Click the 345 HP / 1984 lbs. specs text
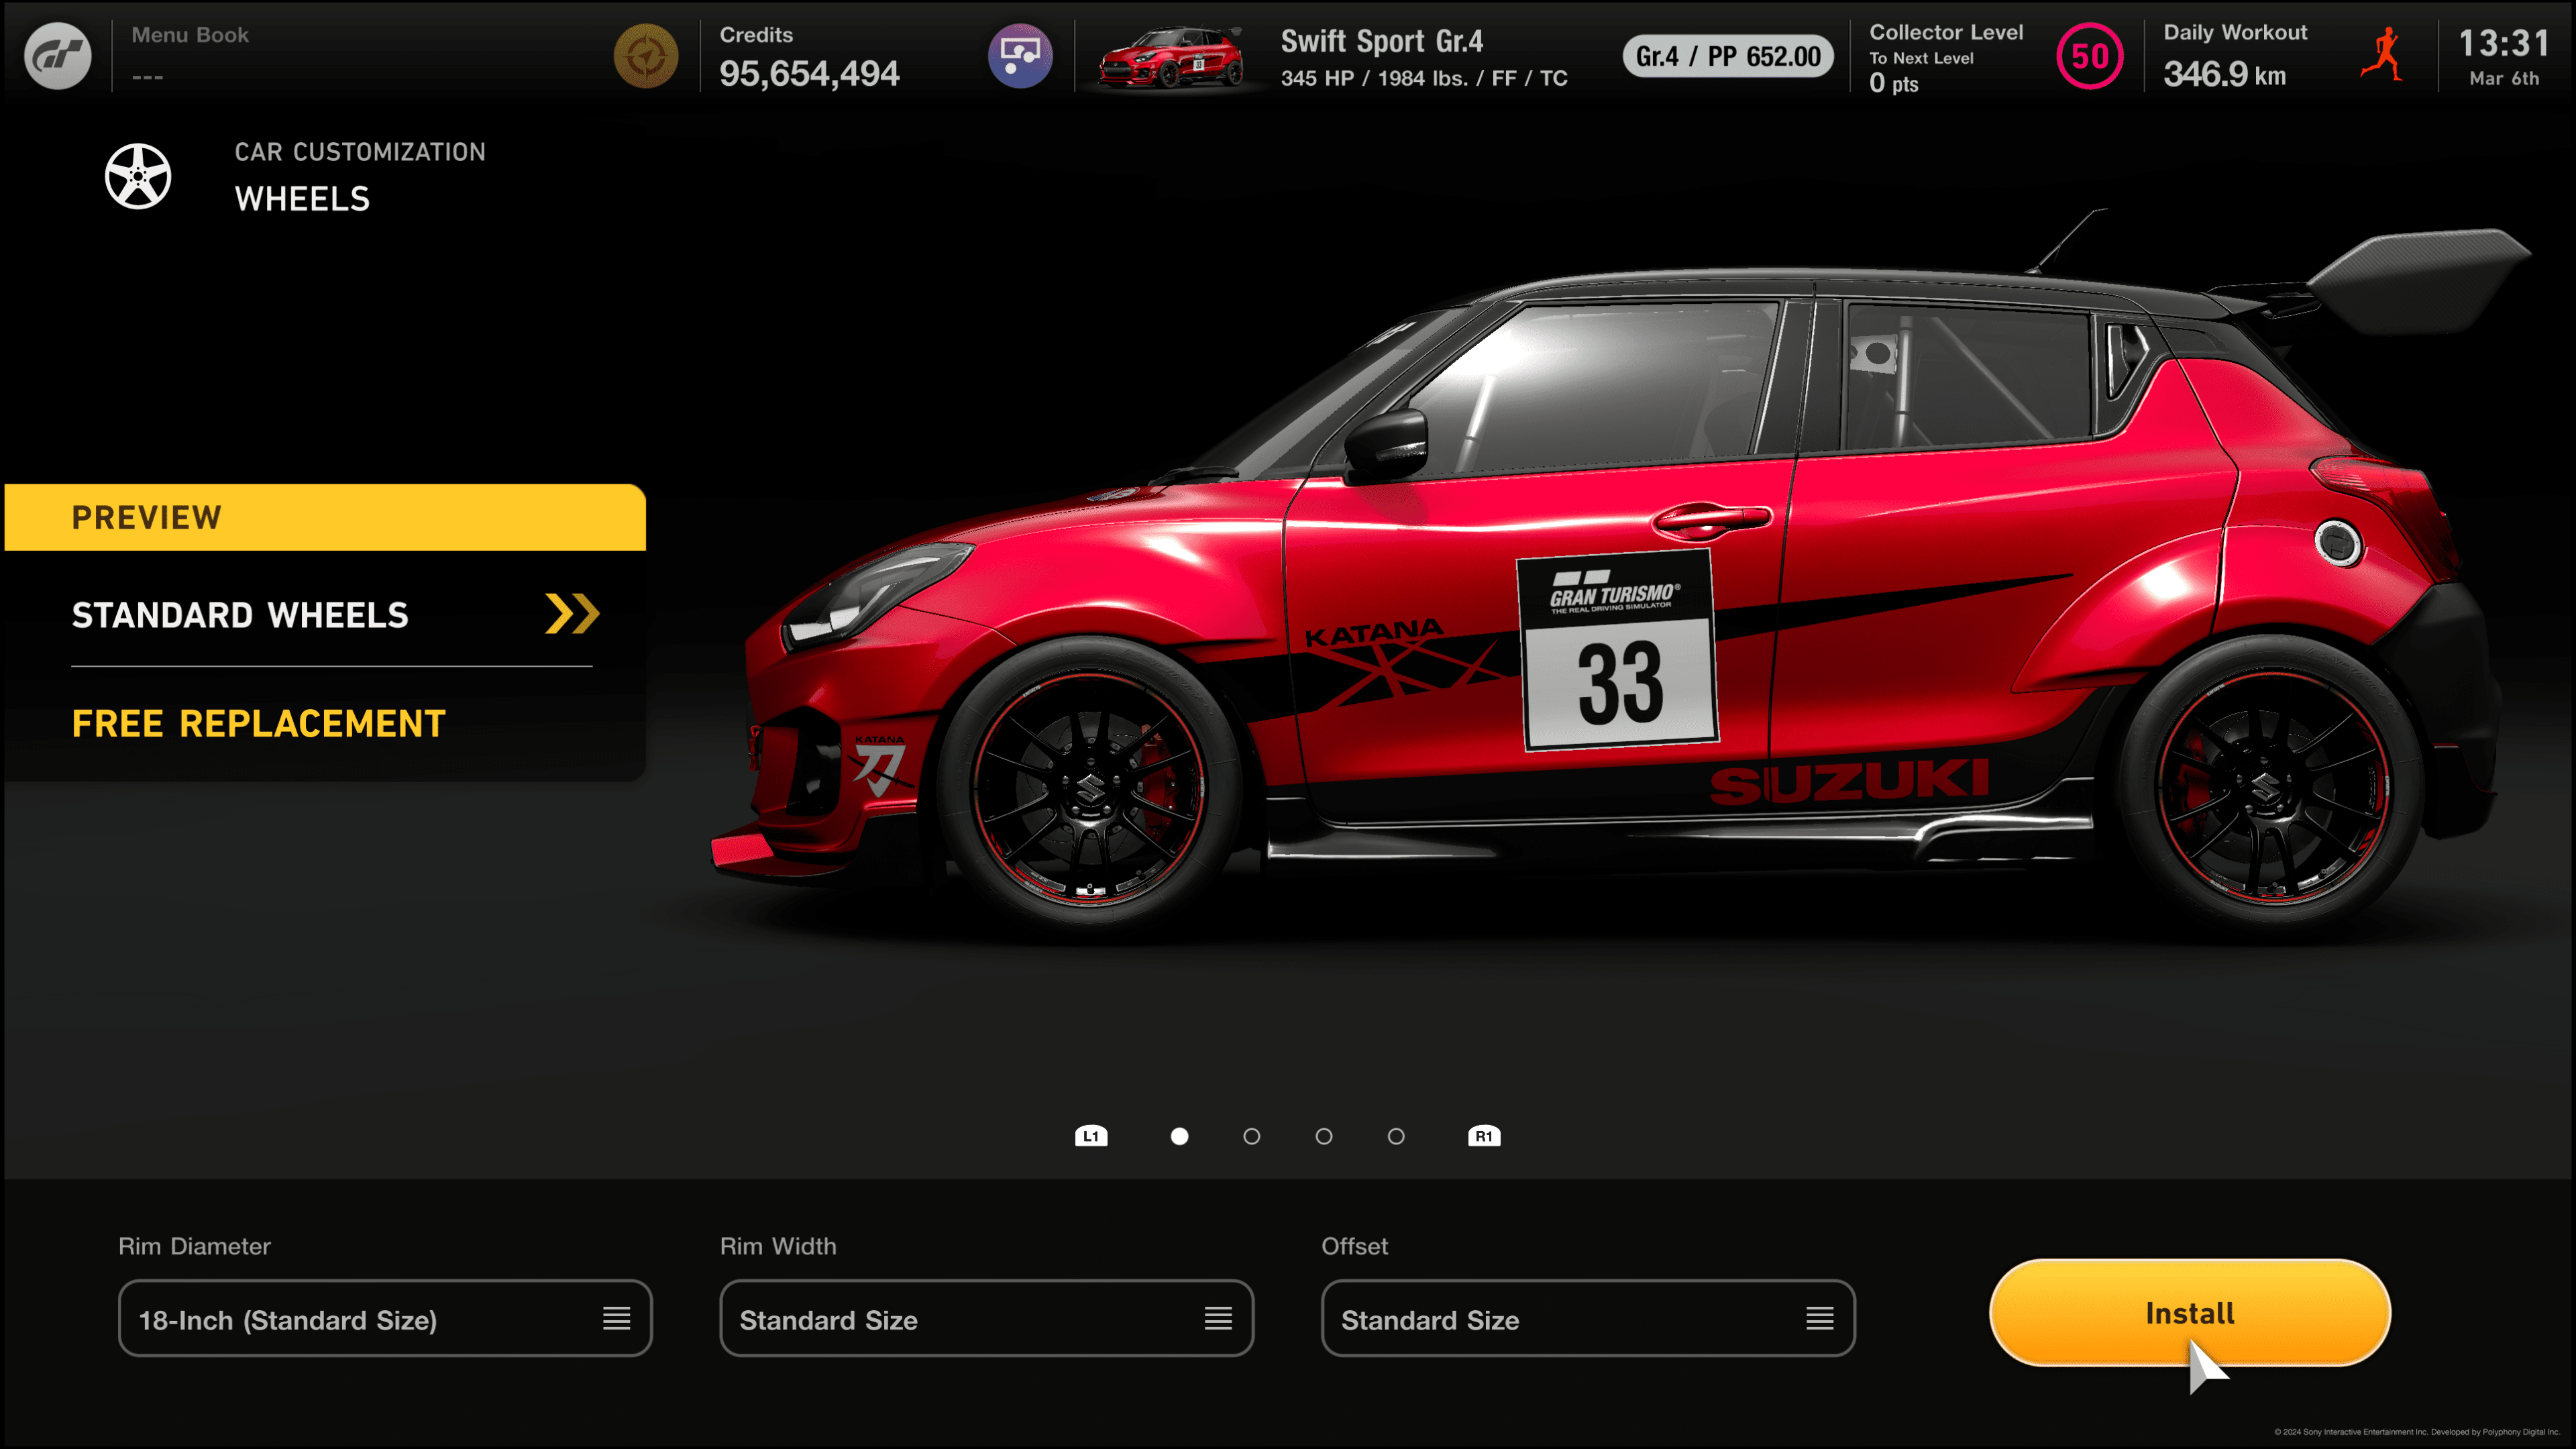This screenshot has width=2576, height=1449. click(1424, 78)
